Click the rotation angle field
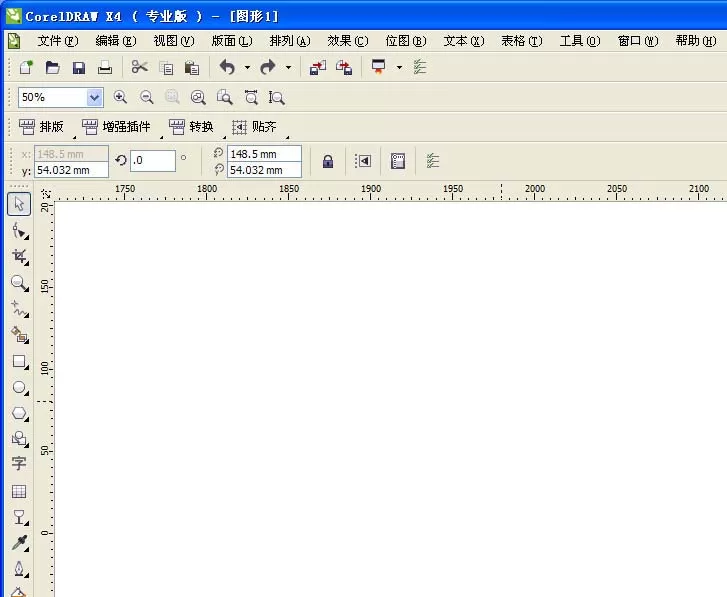Viewport: 727px width, 597px height. (153, 160)
